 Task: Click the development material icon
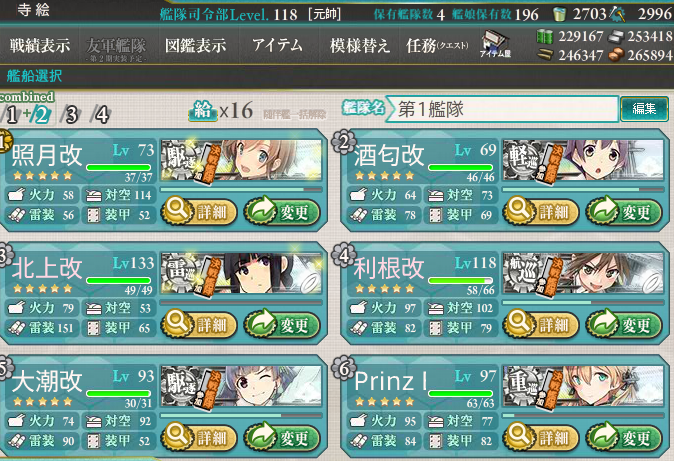(x=616, y=14)
